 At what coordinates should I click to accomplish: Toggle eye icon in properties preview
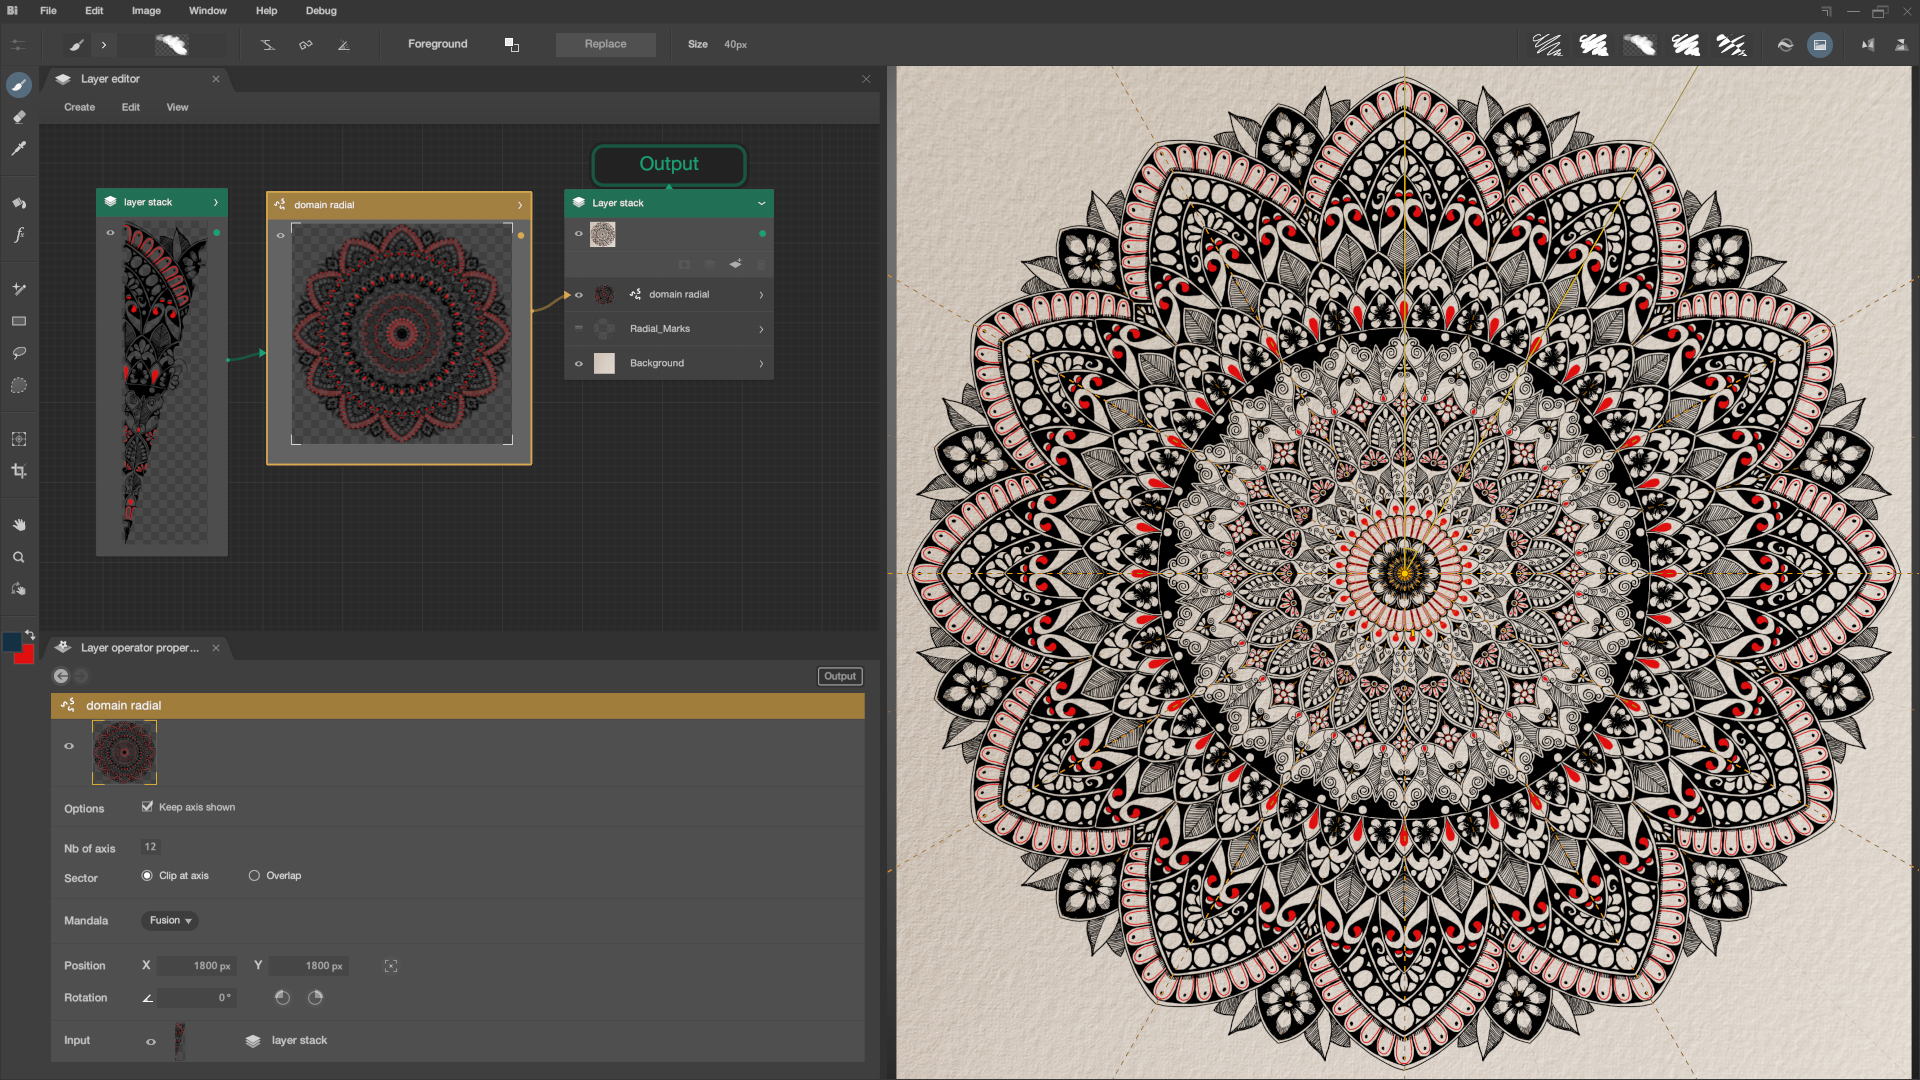click(69, 746)
